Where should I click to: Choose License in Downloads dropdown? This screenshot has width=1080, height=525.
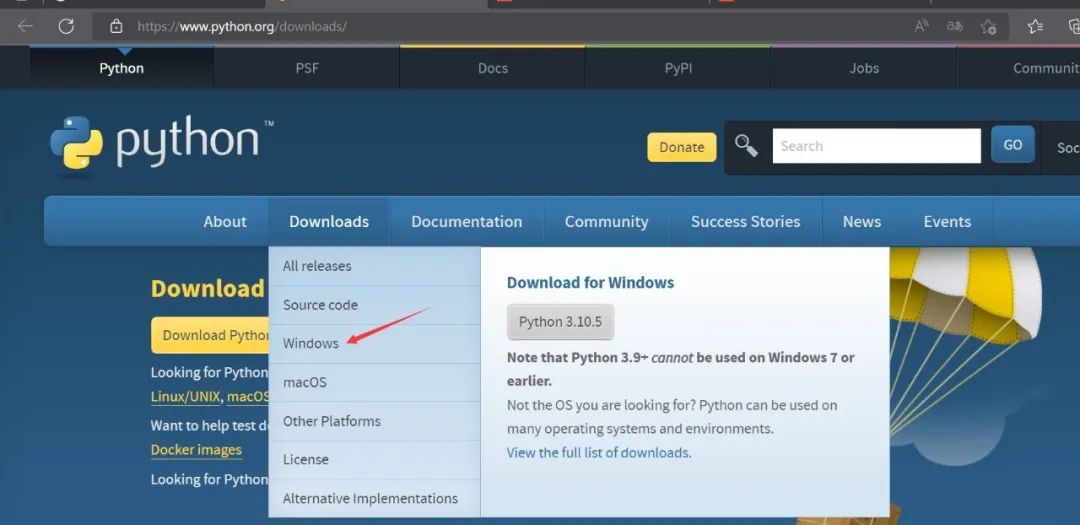(x=374, y=460)
